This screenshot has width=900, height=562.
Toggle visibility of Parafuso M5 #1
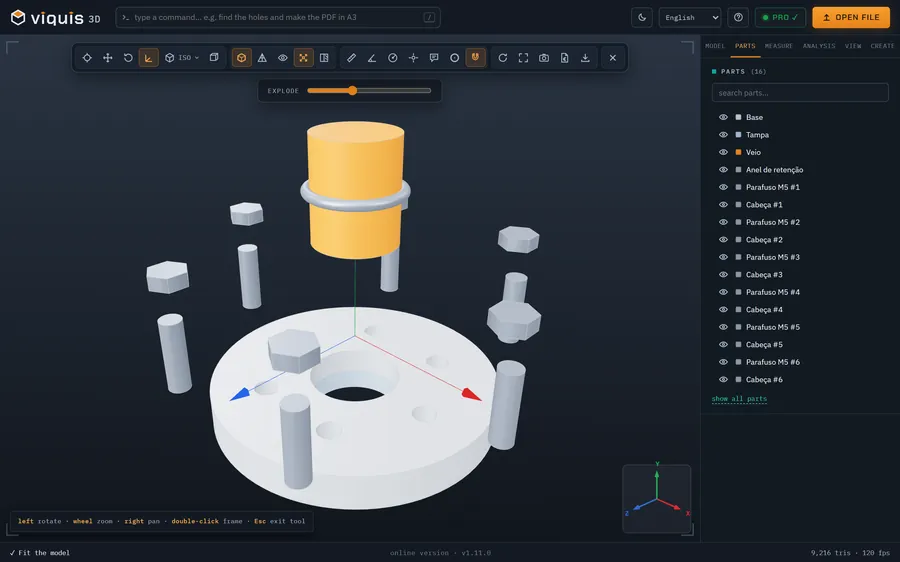(x=723, y=187)
